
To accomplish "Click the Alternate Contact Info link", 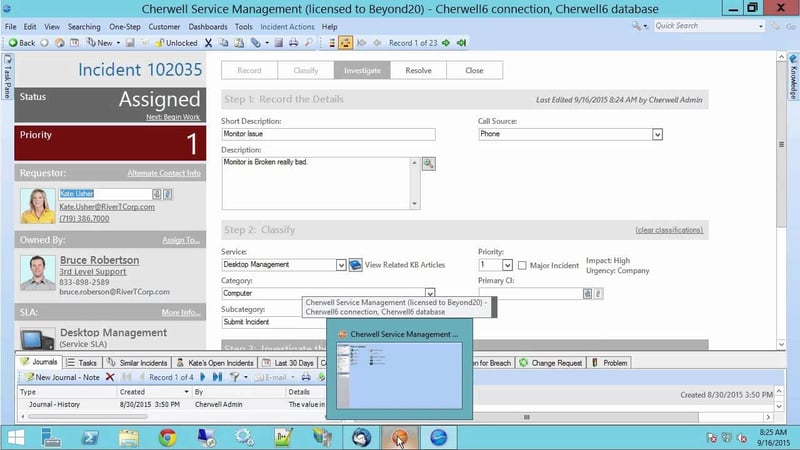I will pos(164,173).
